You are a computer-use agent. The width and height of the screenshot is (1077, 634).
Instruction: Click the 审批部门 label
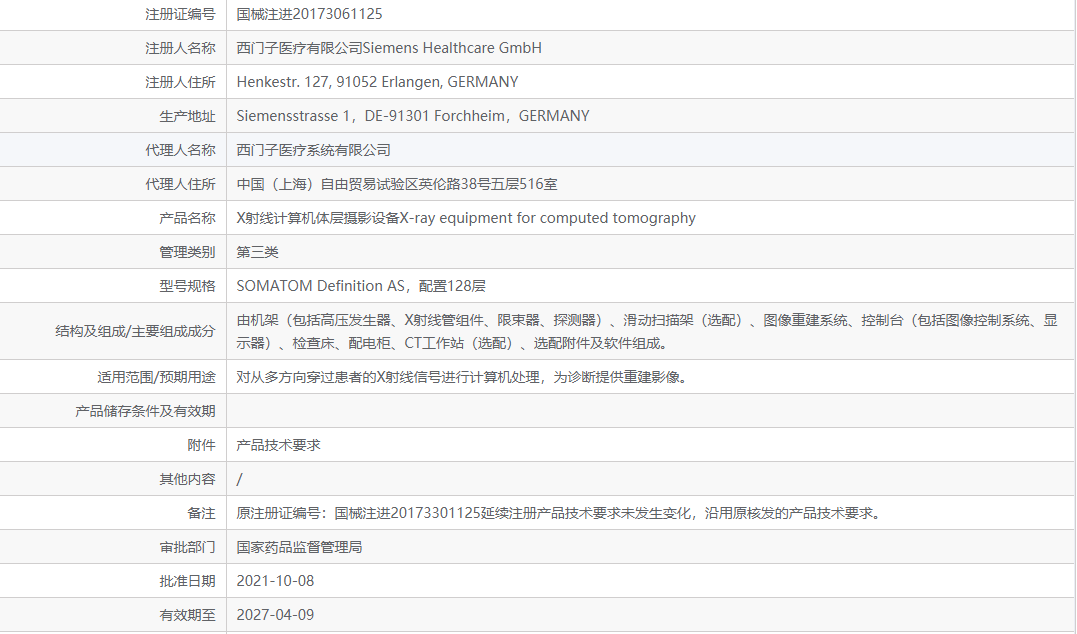[x=187, y=547]
